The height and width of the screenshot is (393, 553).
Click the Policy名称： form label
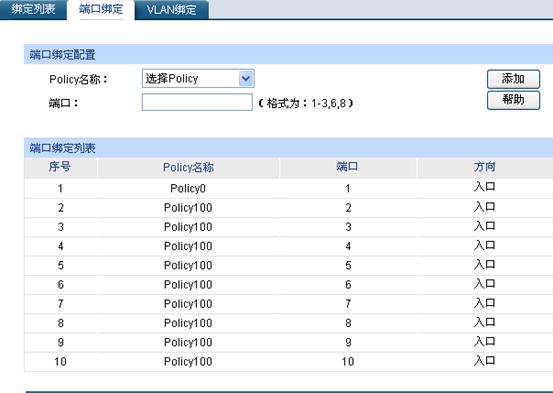tap(78, 79)
